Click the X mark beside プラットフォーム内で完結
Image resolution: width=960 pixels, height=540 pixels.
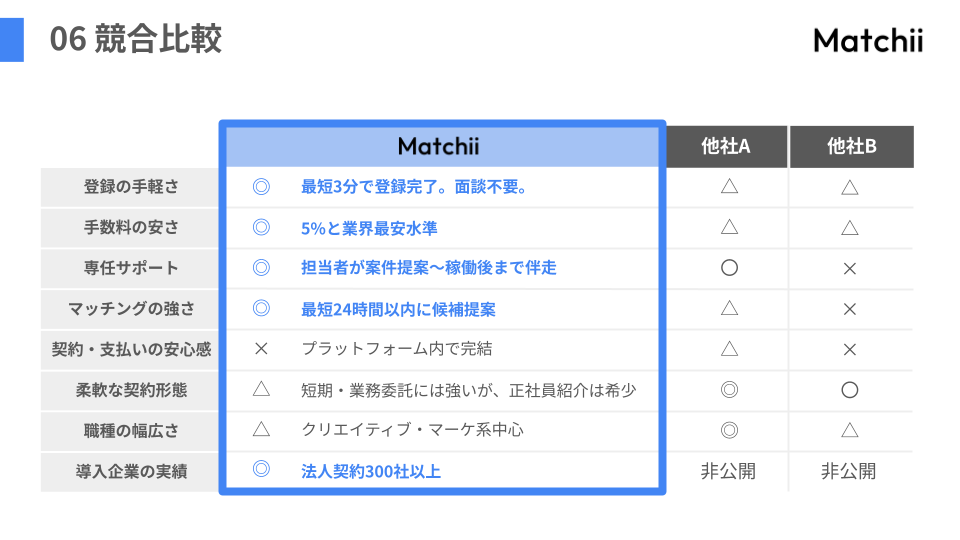pyautogui.click(x=261, y=349)
